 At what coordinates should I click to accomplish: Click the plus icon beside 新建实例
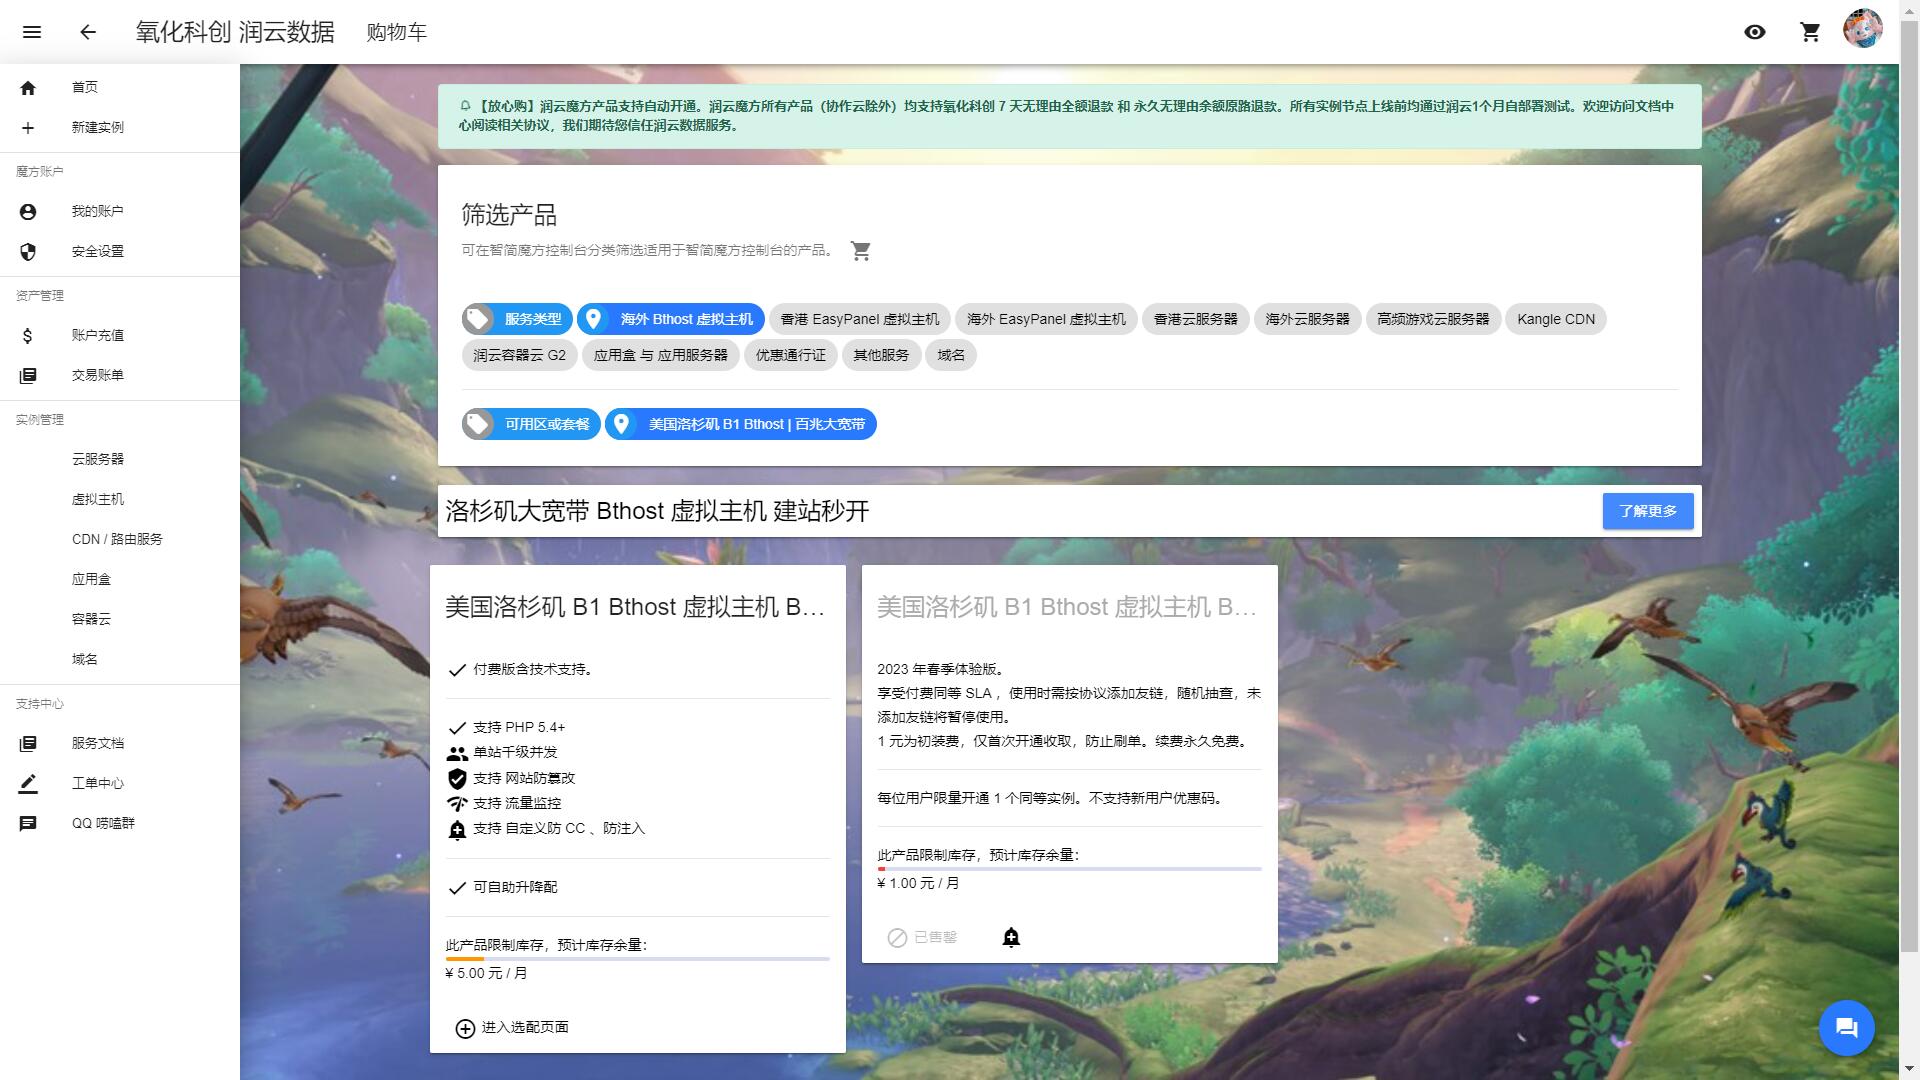(x=28, y=128)
